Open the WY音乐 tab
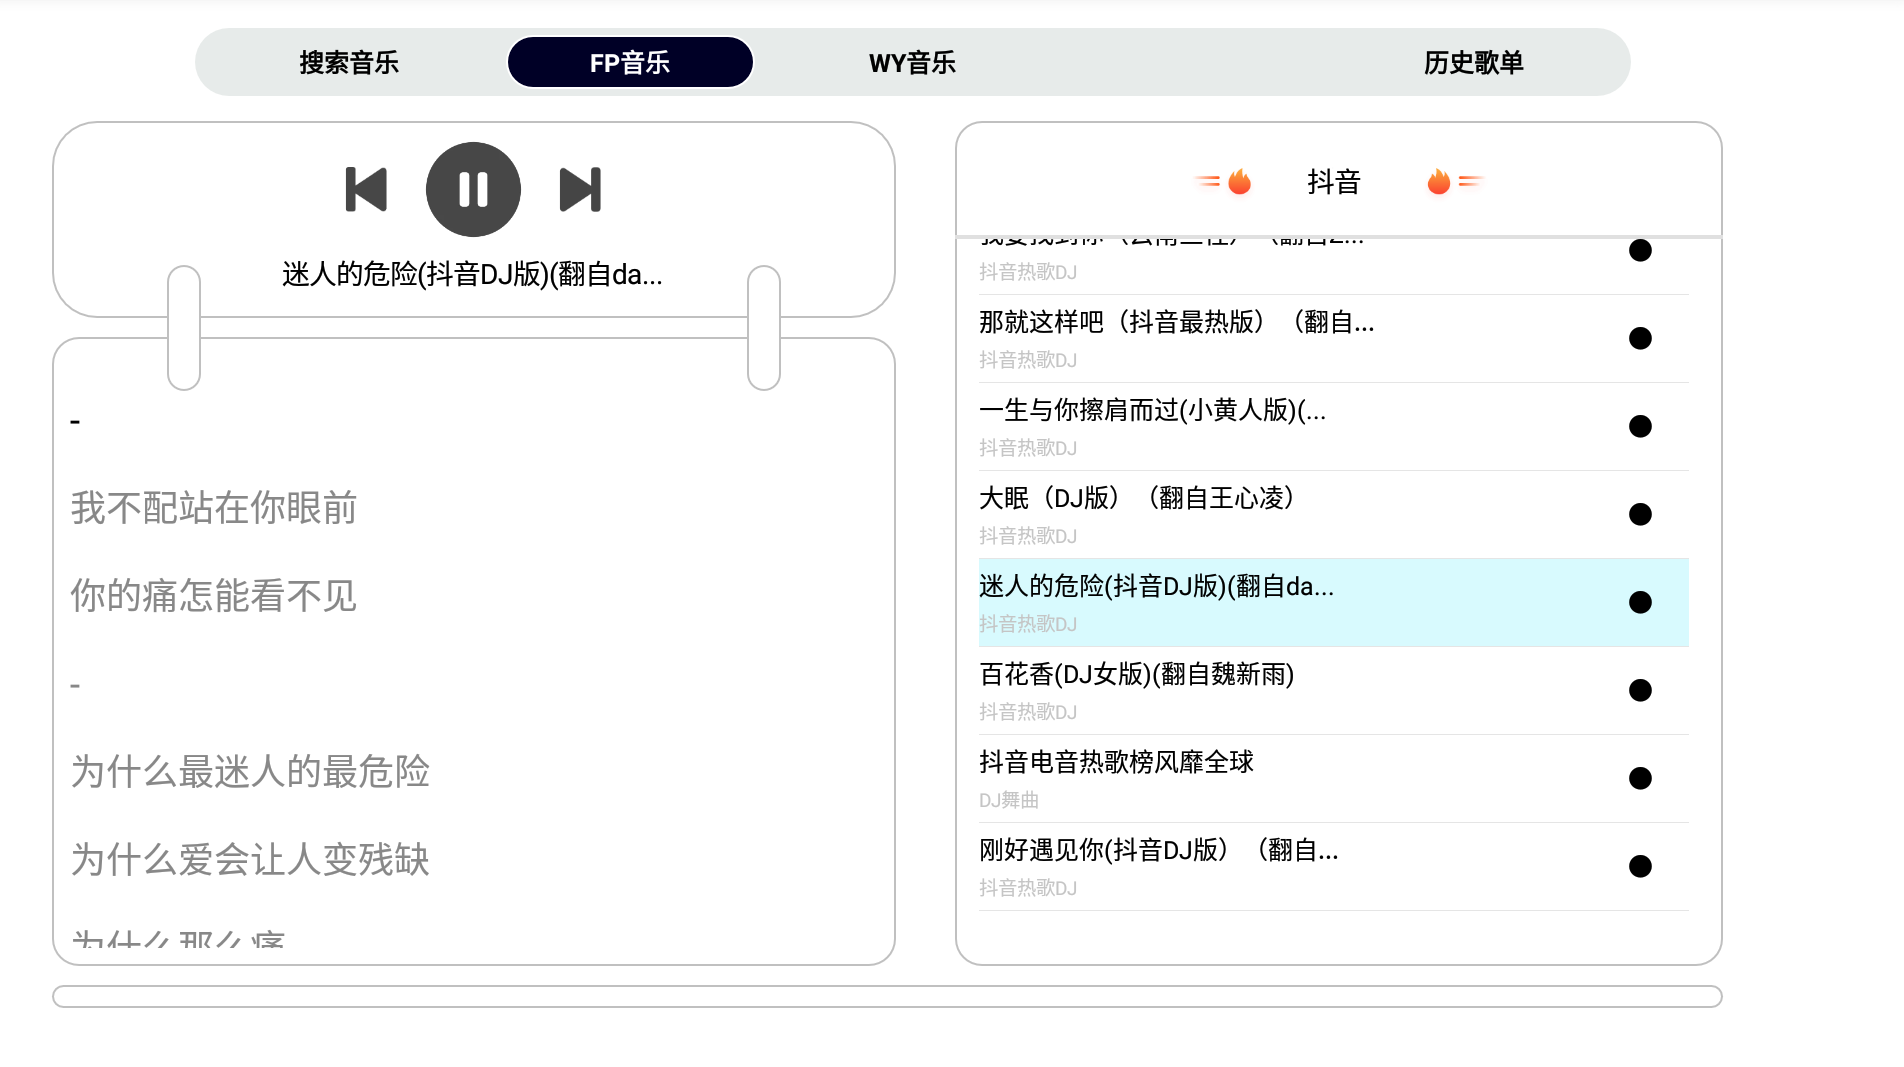This screenshot has width=1904, height=1067. (912, 63)
